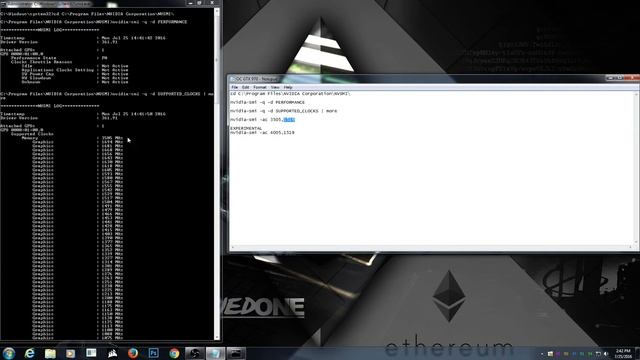Show hidden system tray icons arrow
640x360 pixels.
[542, 354]
